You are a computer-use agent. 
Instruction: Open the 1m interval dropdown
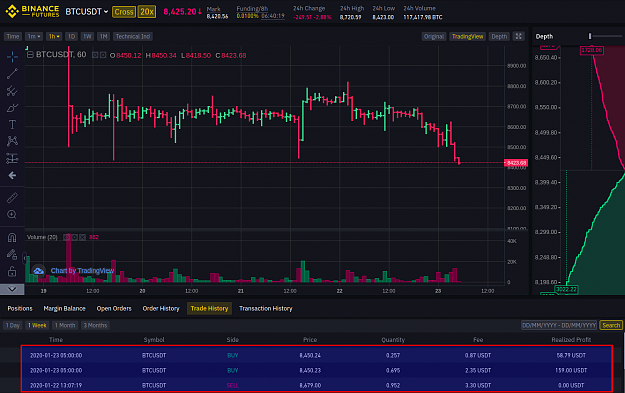[x=33, y=36]
